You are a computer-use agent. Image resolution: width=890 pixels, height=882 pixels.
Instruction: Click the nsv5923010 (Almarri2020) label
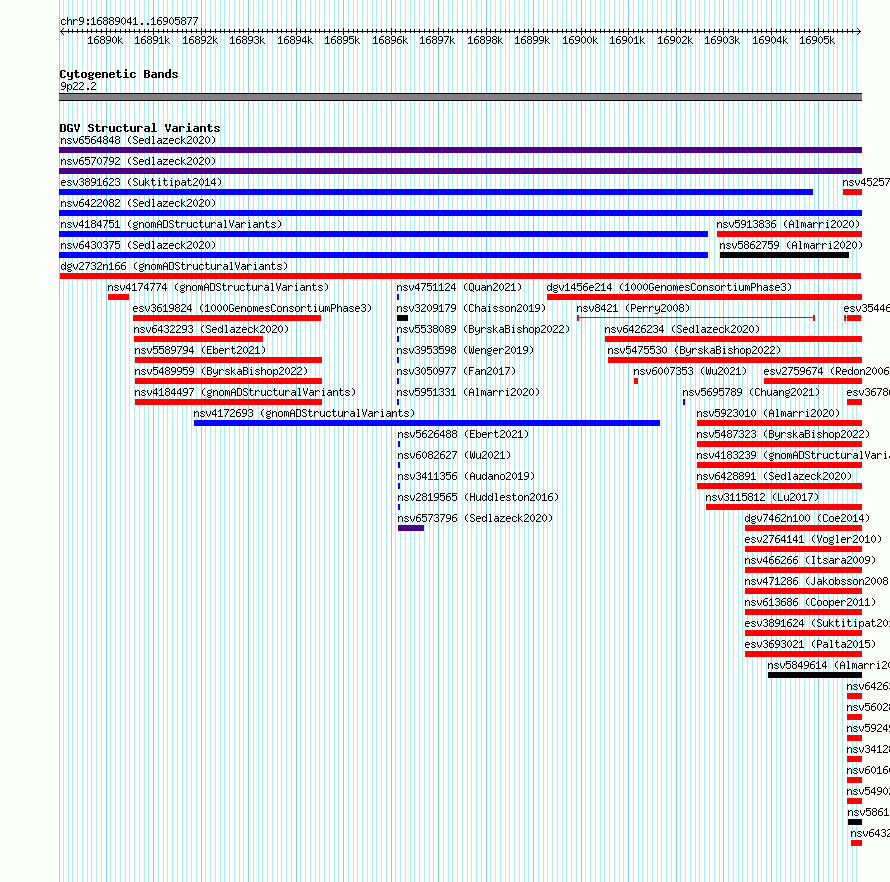click(x=768, y=413)
